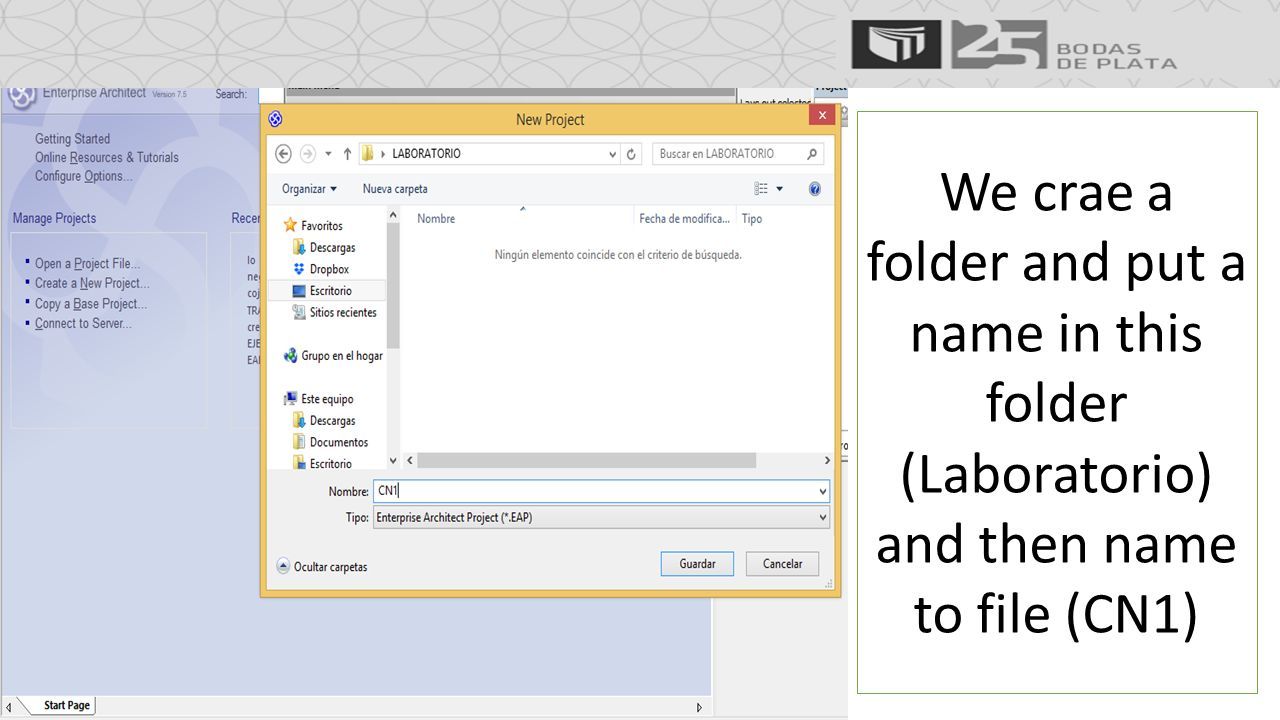Click the Sitios recientes icon
Screen dimensions: 1280x720
tap(298, 312)
